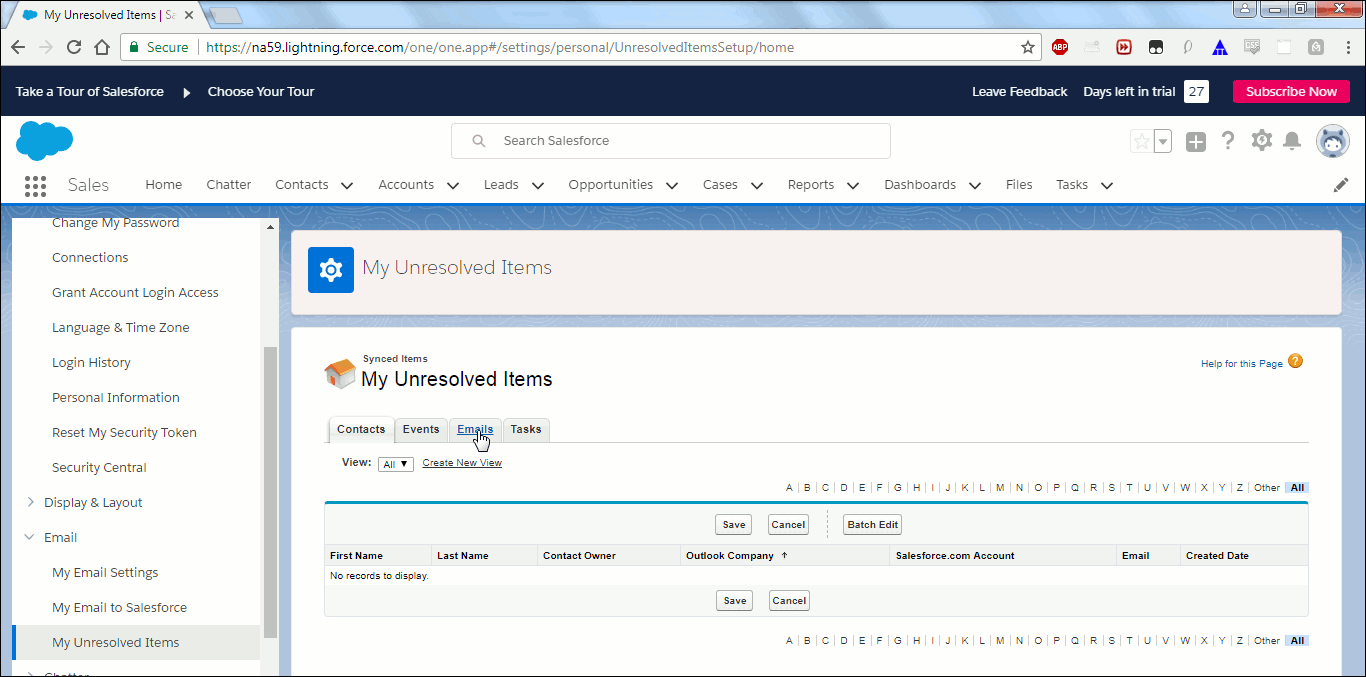This screenshot has height=677, width=1366.
Task: Click the top Cancel button
Action: [788, 525]
